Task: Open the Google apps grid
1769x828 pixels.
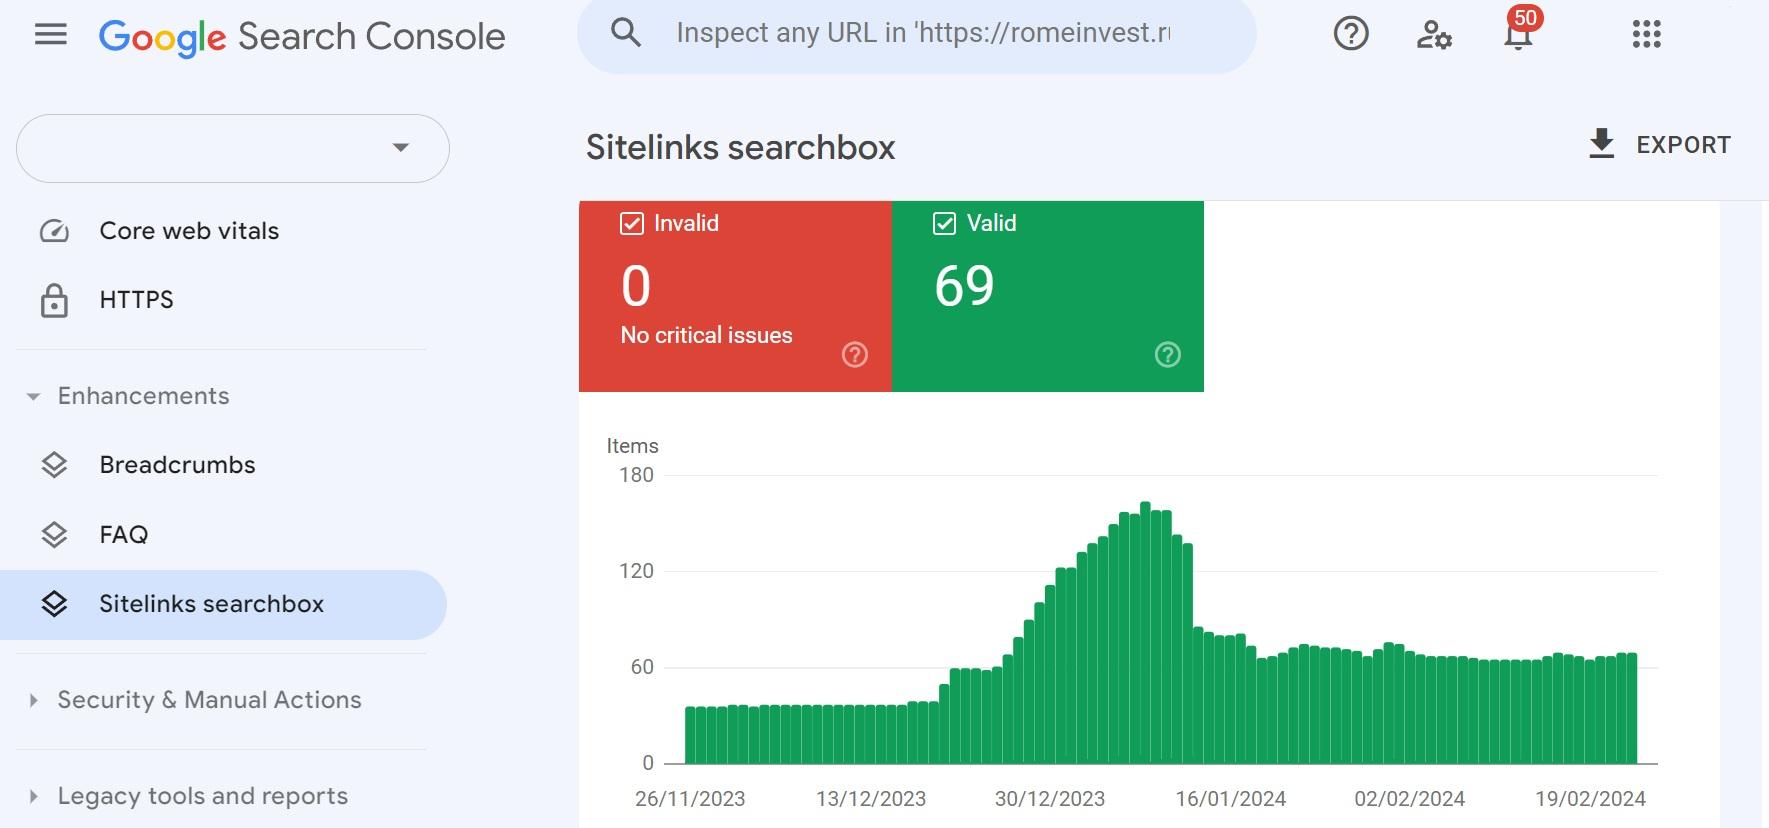Action: [1646, 35]
